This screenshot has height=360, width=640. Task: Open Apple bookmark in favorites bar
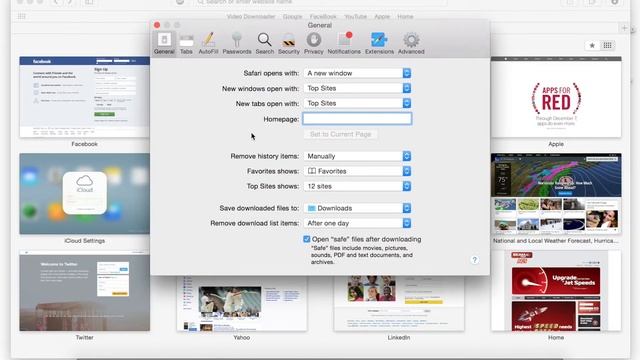pyautogui.click(x=382, y=17)
